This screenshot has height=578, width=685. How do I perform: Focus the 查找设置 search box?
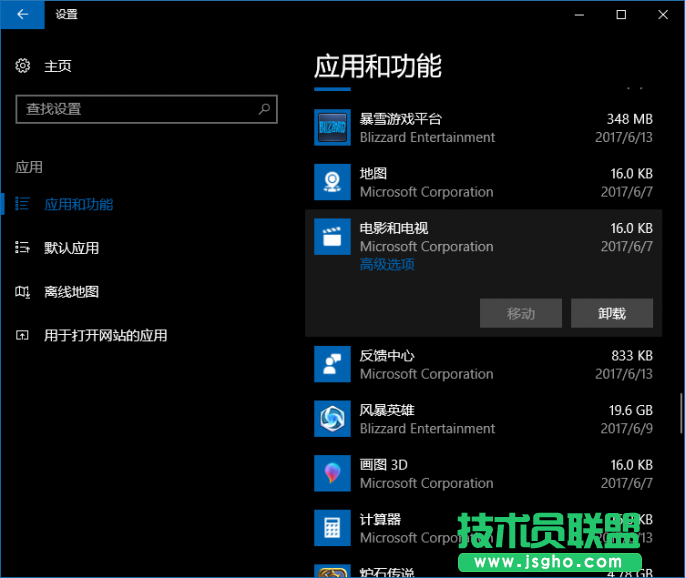146,109
